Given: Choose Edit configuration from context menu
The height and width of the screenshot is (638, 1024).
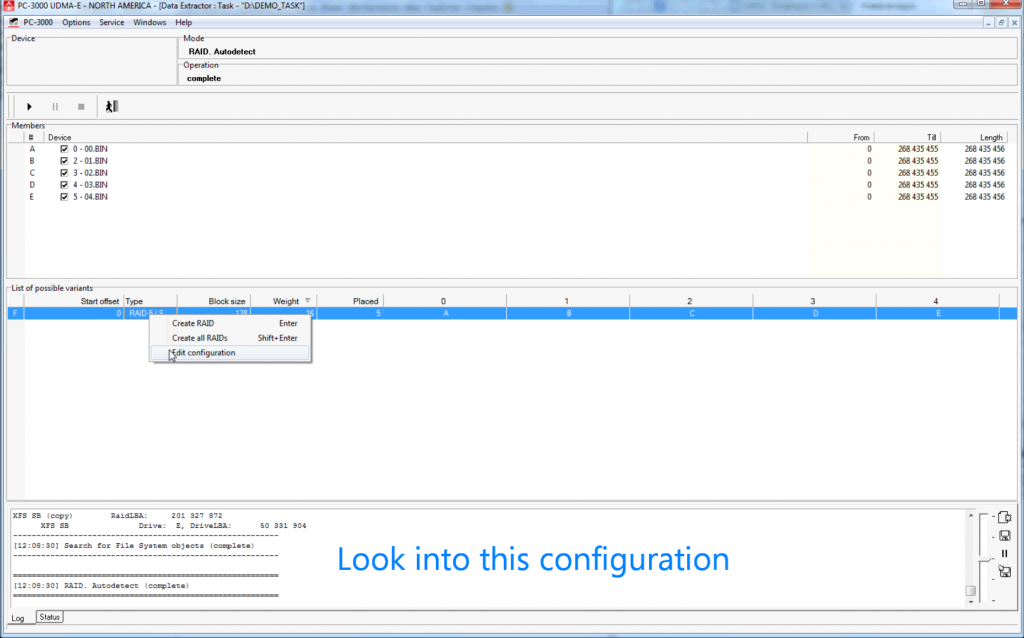Looking at the screenshot, I should [204, 353].
